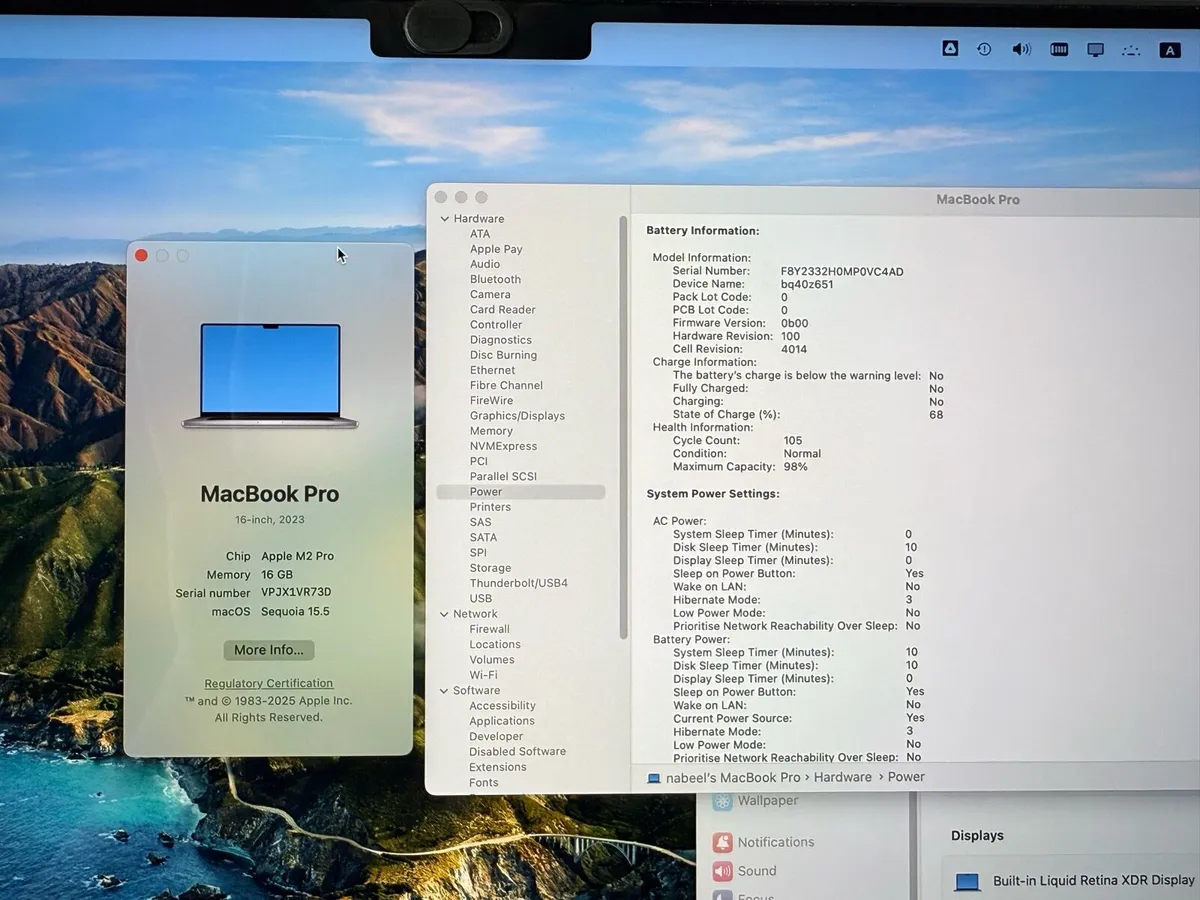Open the volume control in the menu bar
This screenshot has width=1200, height=900.
pos(1021,49)
